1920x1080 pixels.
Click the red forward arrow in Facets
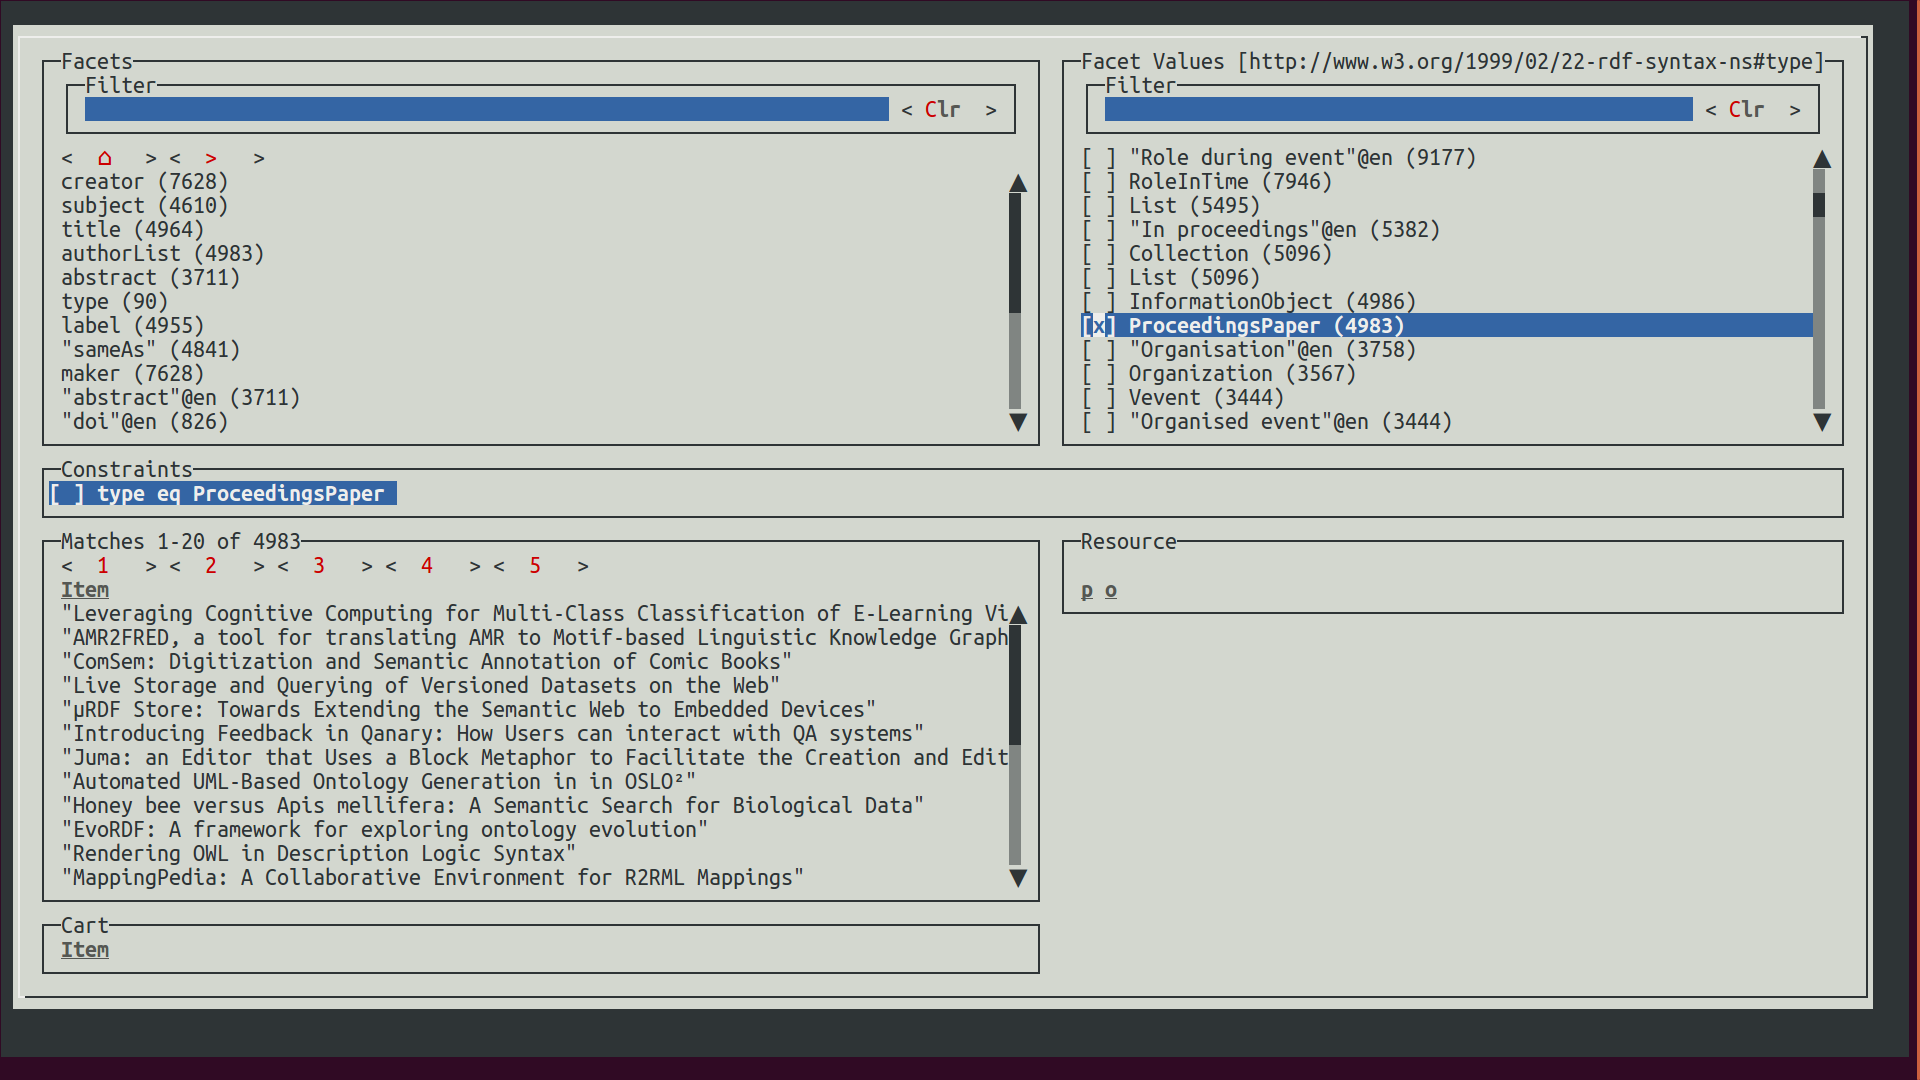pyautogui.click(x=210, y=158)
